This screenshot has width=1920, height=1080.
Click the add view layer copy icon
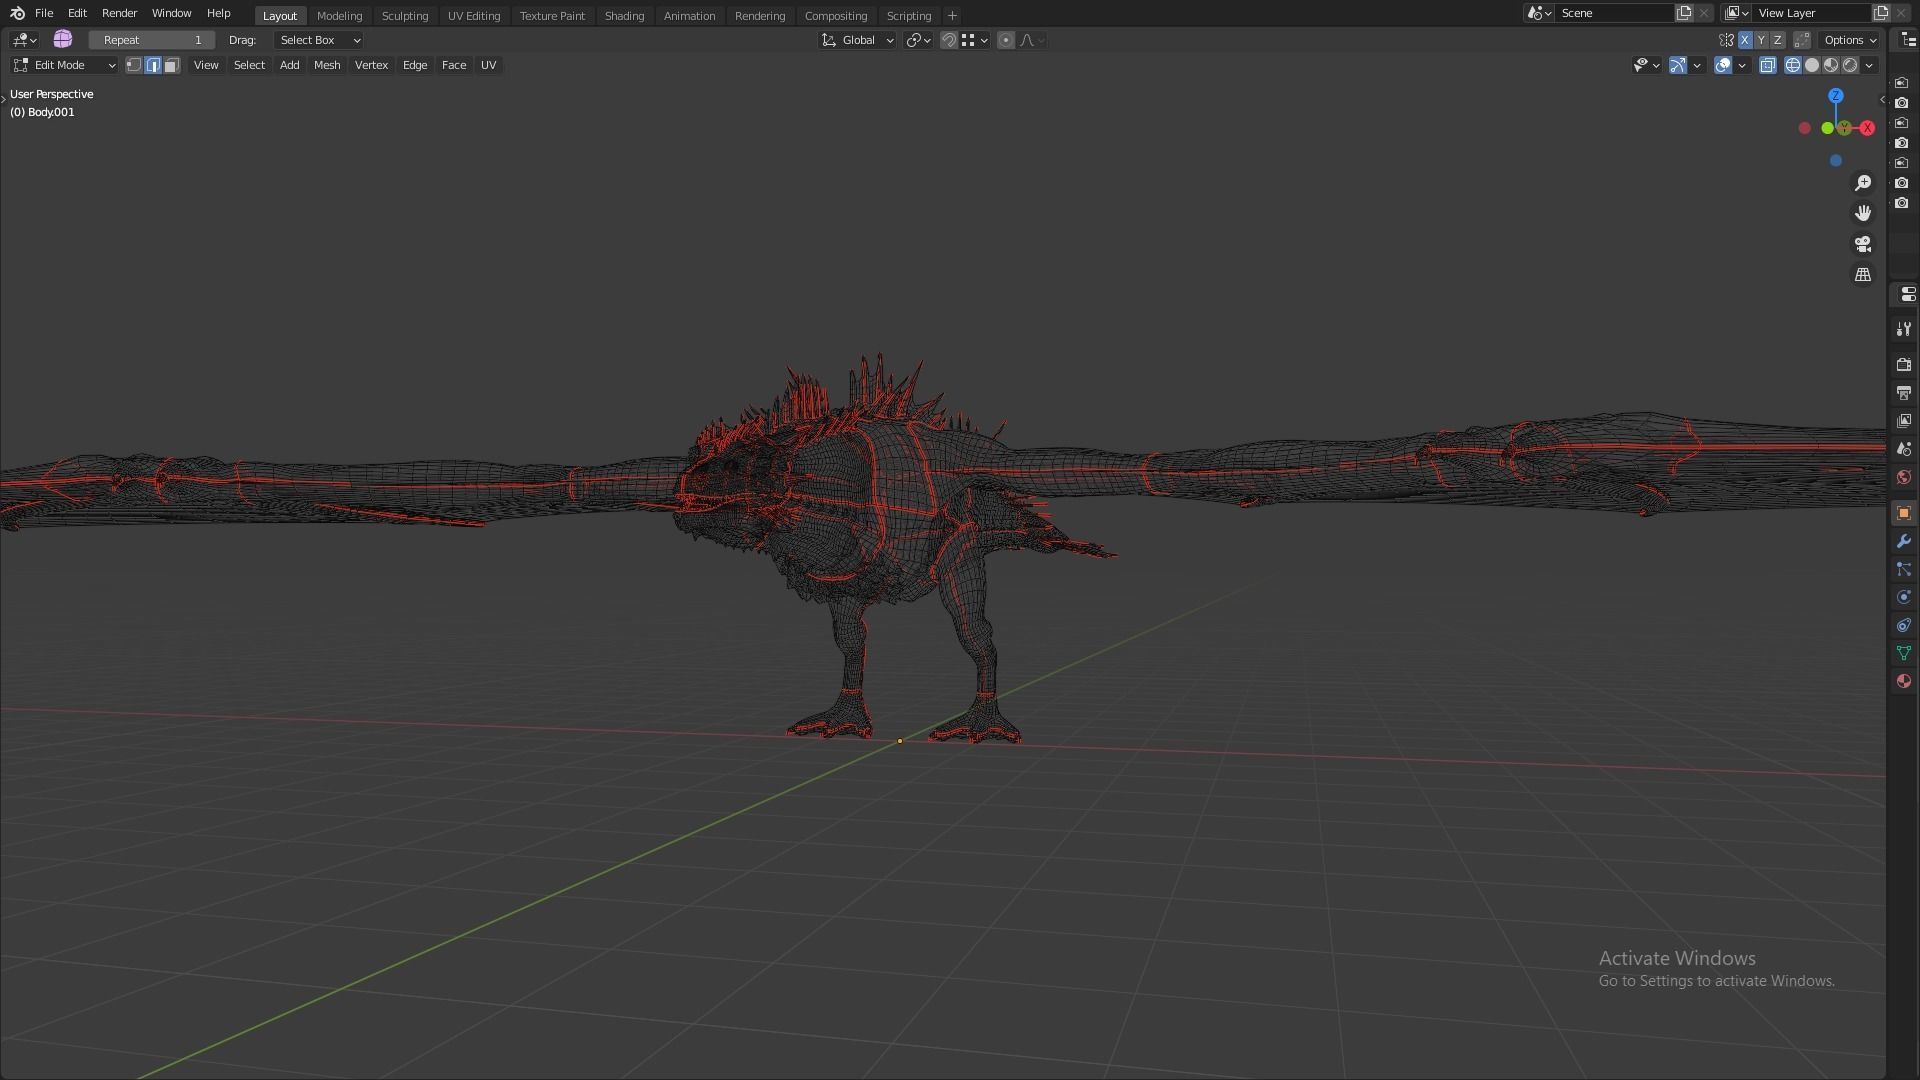[1881, 13]
